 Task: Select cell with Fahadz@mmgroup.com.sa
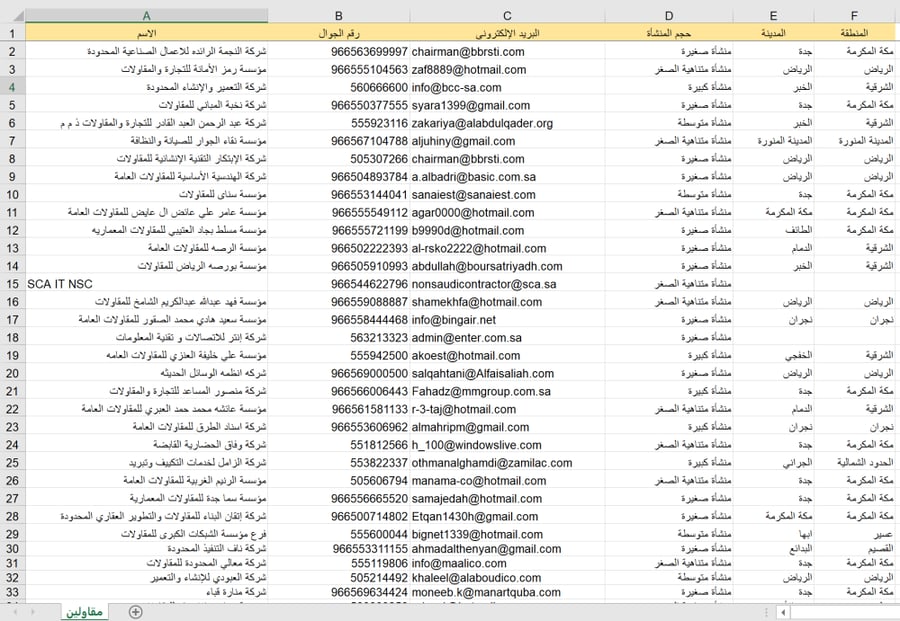(x=507, y=391)
